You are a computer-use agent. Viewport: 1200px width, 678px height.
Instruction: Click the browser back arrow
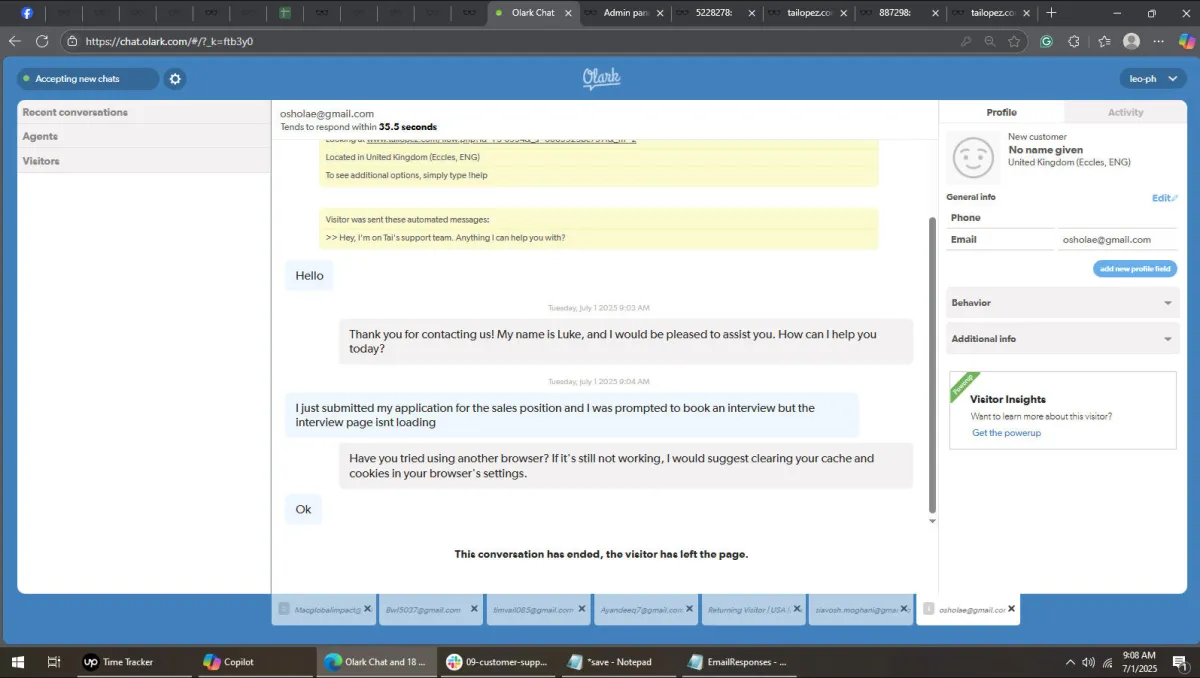(14, 41)
